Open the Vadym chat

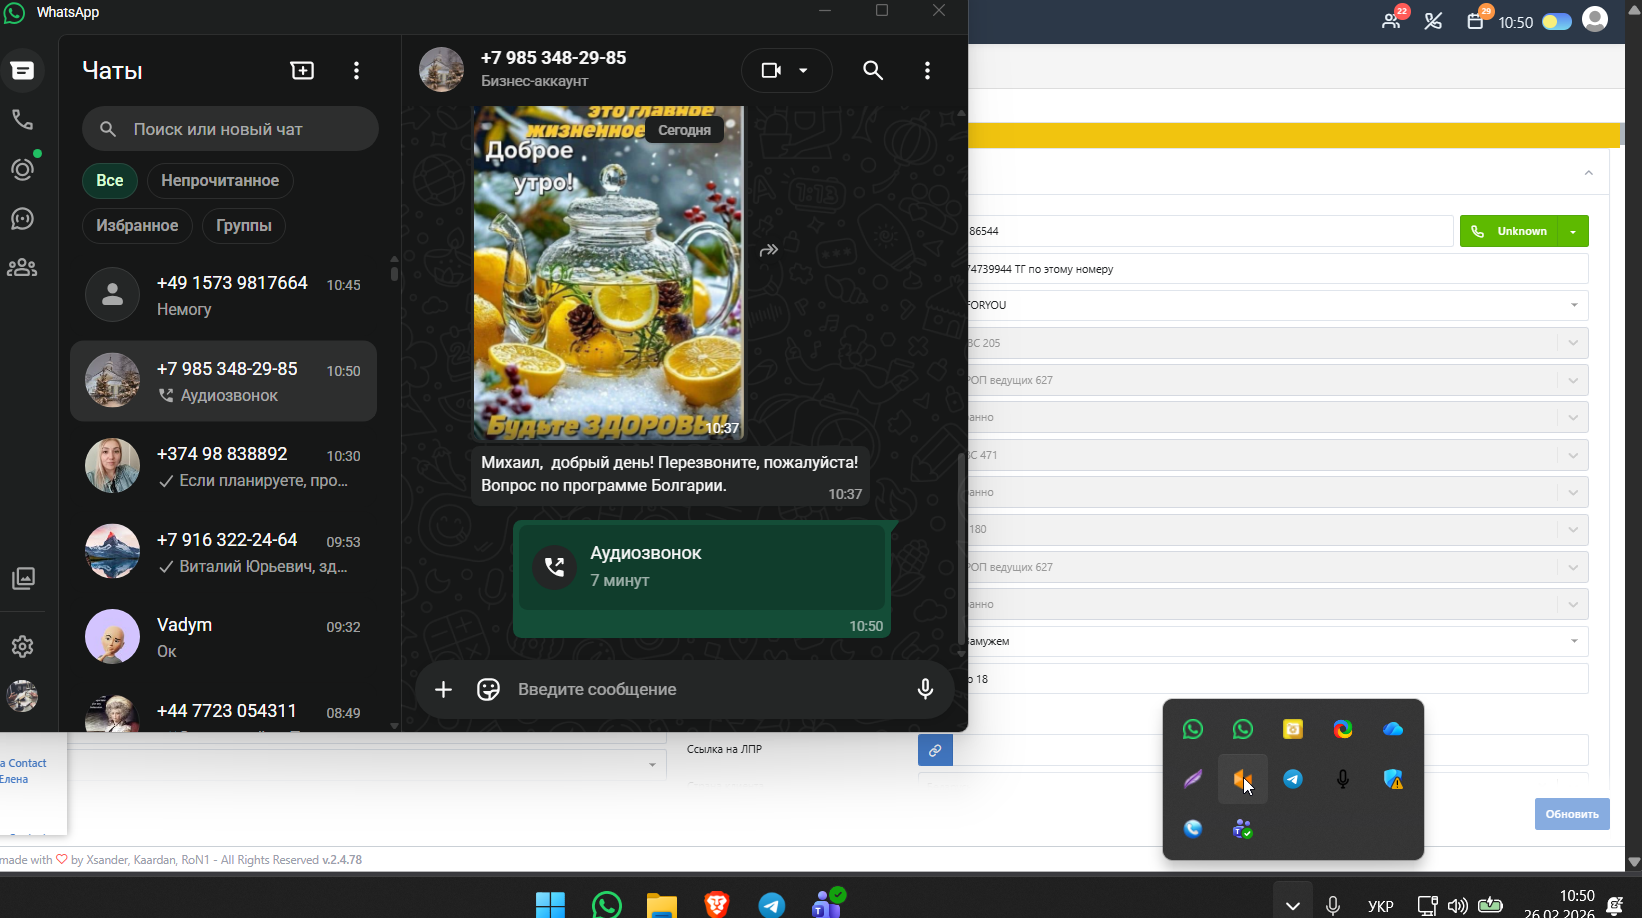click(223, 637)
